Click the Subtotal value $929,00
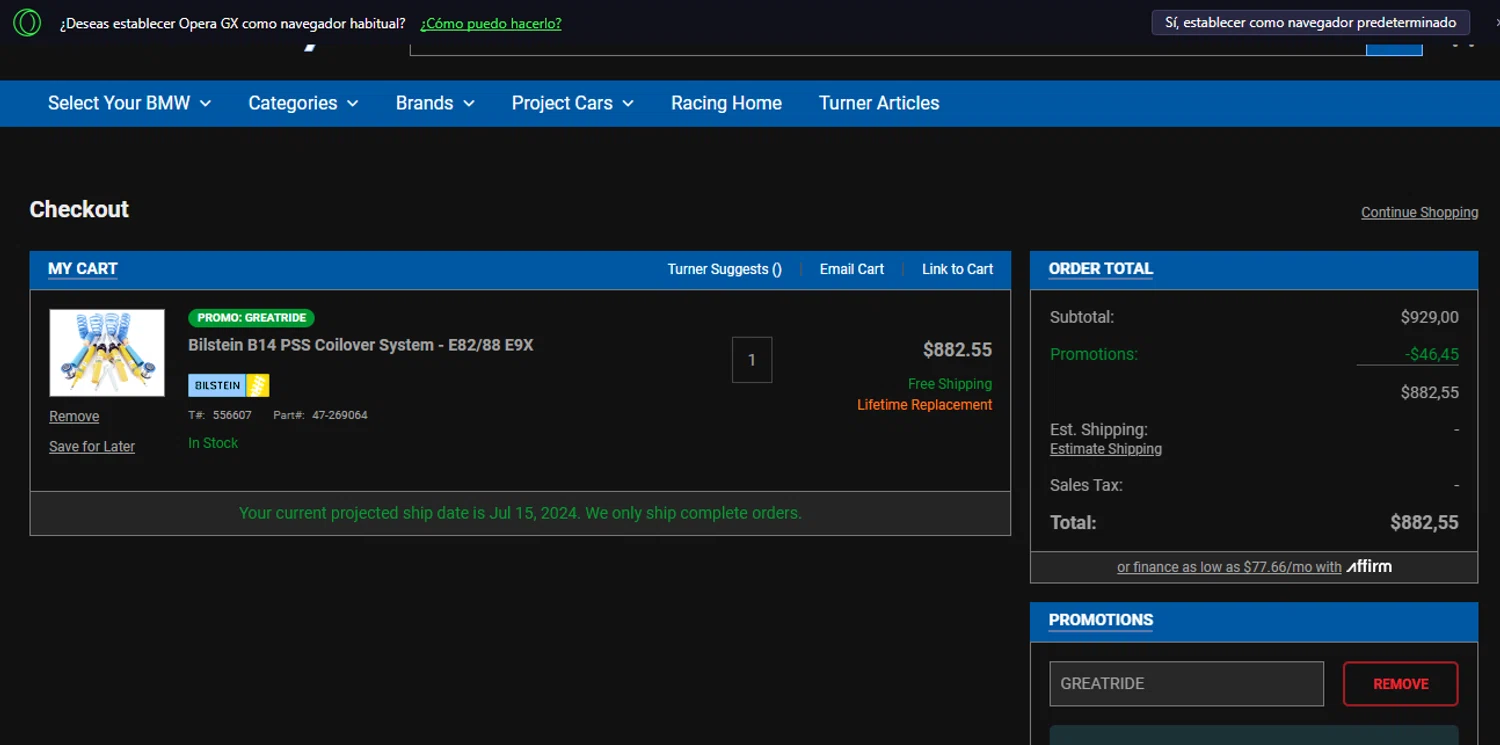The height and width of the screenshot is (745, 1500). point(1429,317)
